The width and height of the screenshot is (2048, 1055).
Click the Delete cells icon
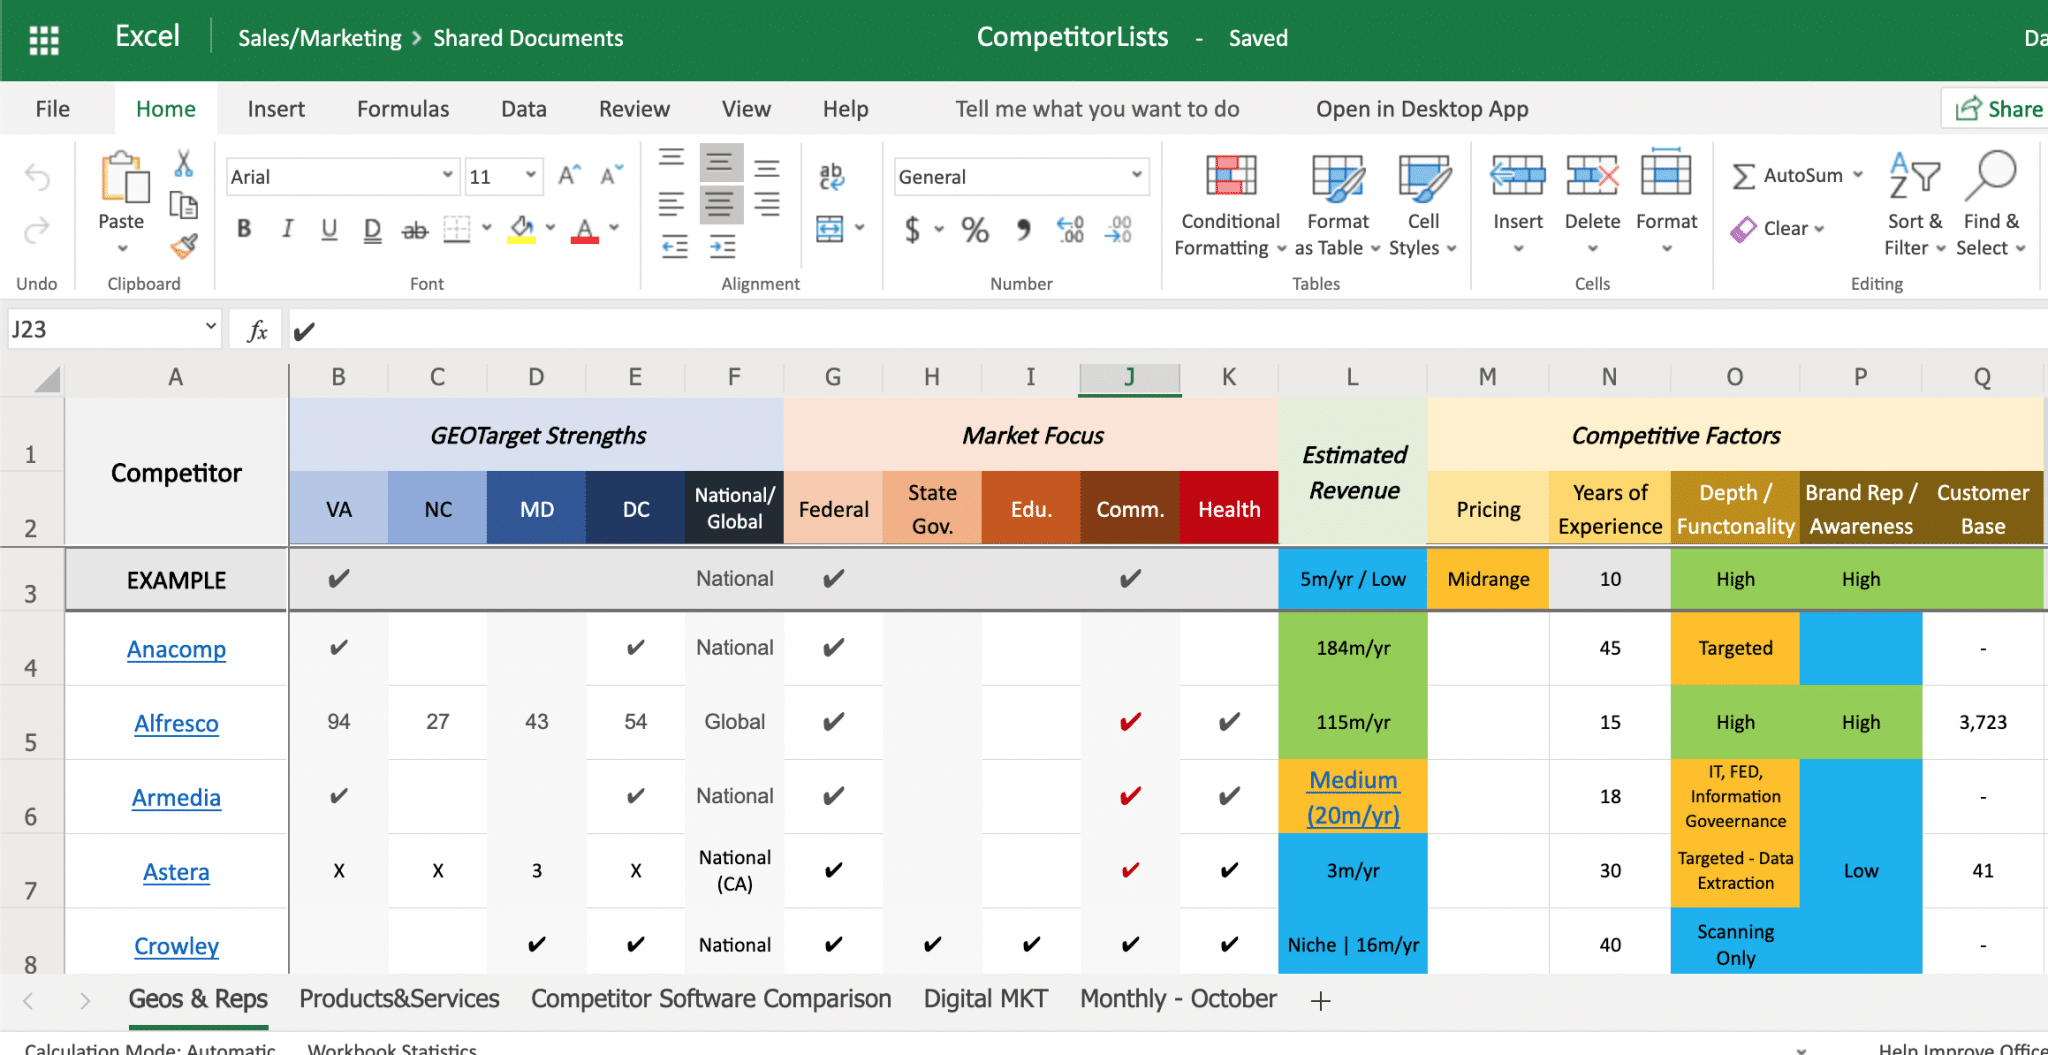1592,177
